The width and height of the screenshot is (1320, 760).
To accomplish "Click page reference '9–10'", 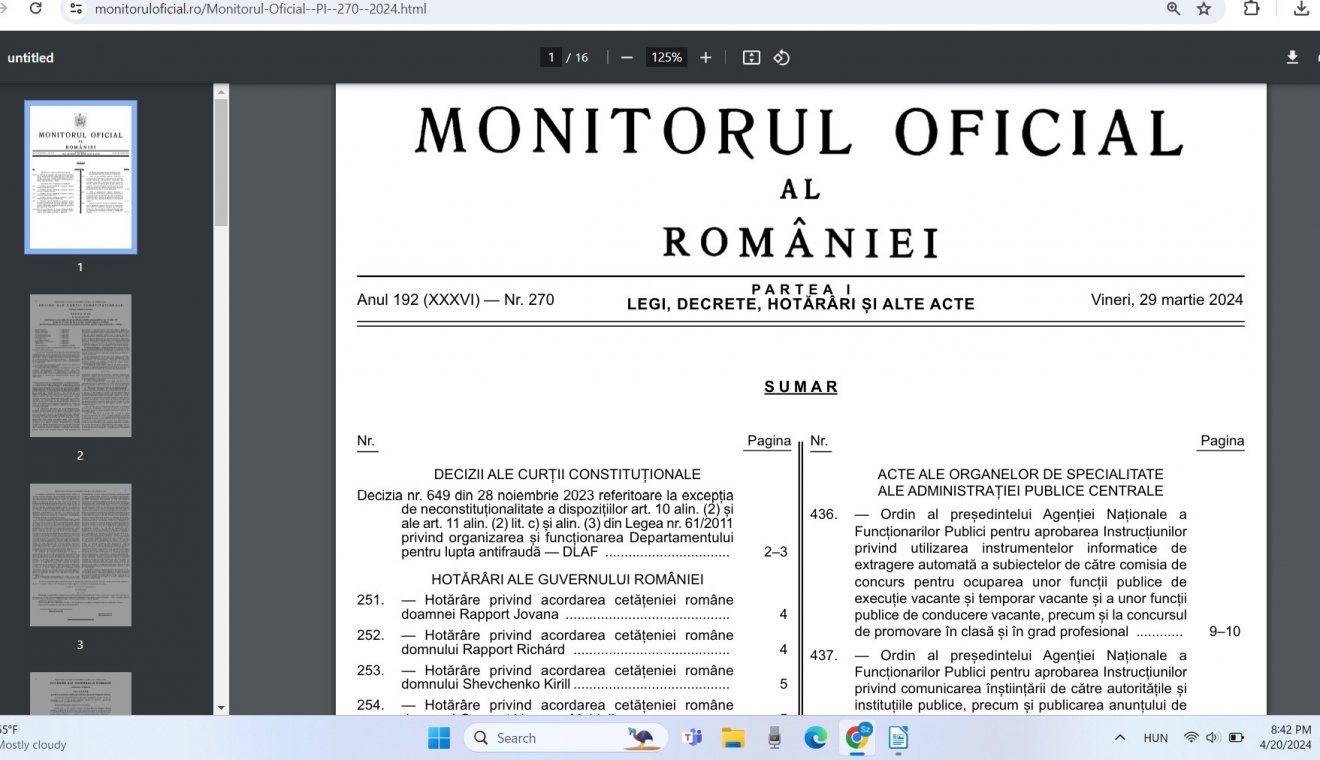I will (1225, 632).
